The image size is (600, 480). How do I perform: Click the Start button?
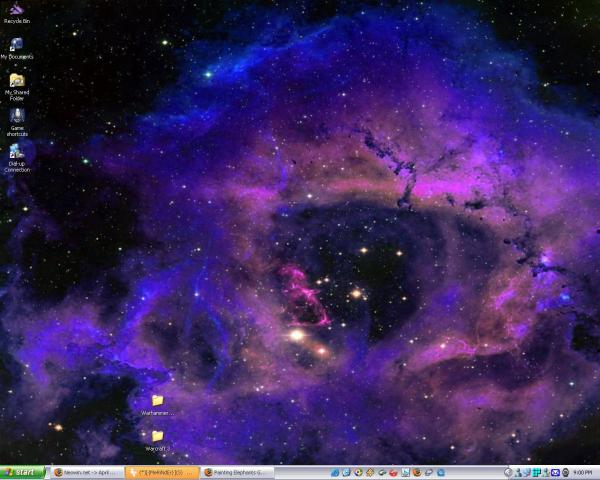coord(23,473)
